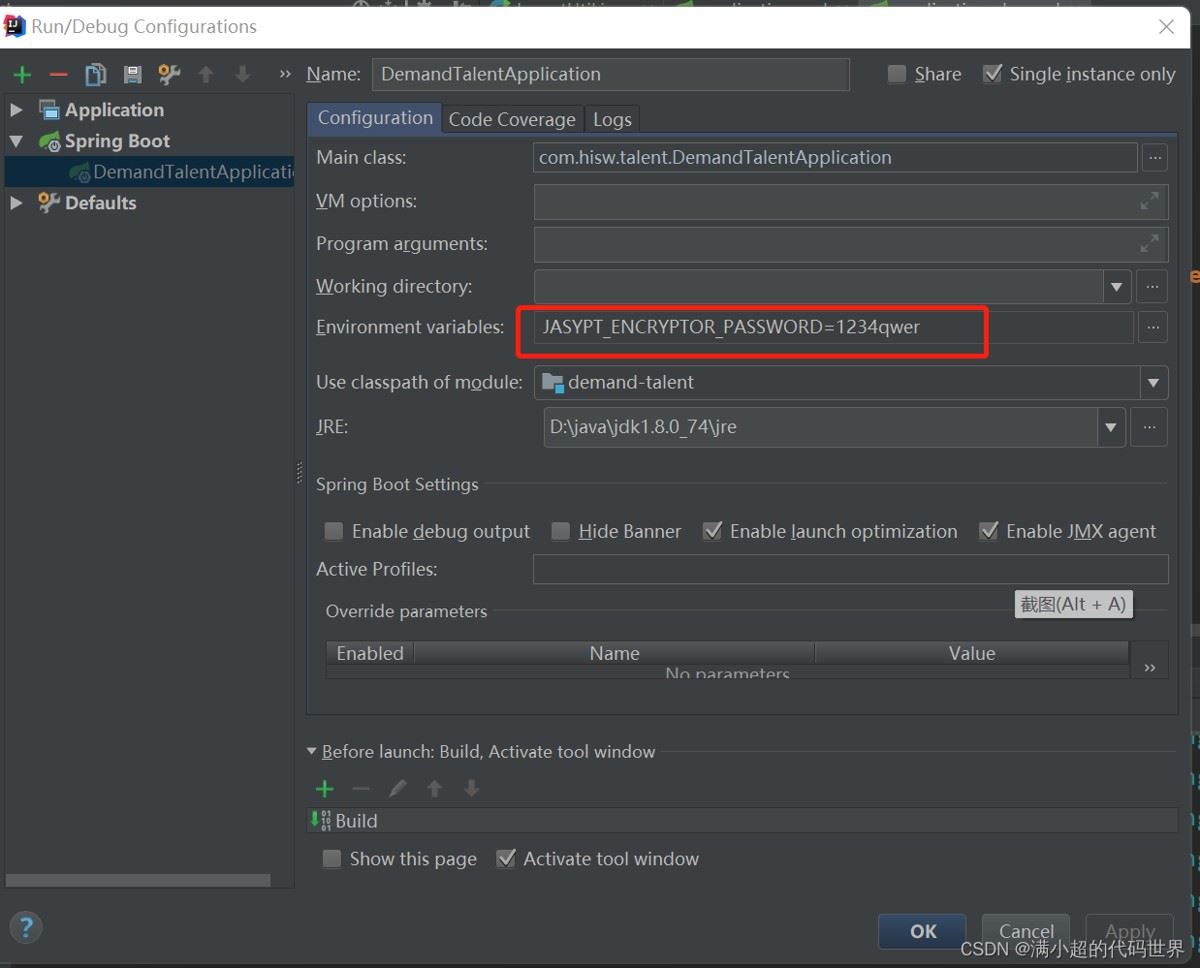This screenshot has width=1200, height=968.
Task: Expand the Defaults tree node
Action: tap(16, 203)
